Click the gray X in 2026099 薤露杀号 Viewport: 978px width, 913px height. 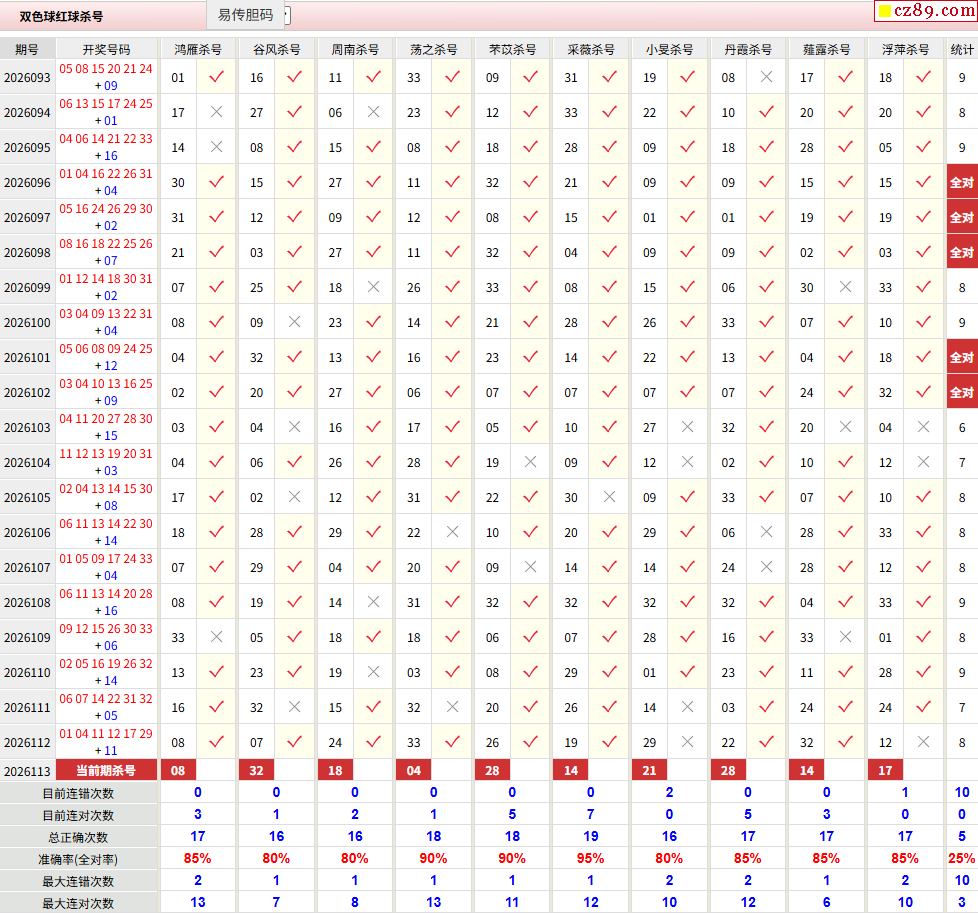coord(845,287)
